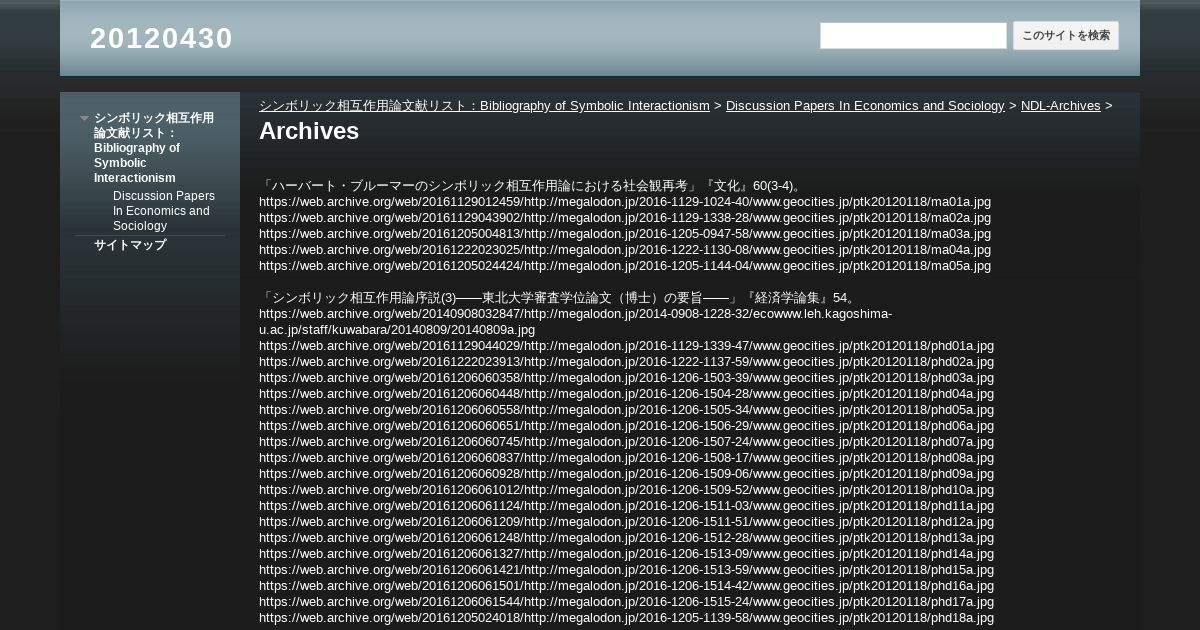This screenshot has width=1200, height=630.
Task: Click the archive URL ending phd11a.jpg
Action: [626, 506]
